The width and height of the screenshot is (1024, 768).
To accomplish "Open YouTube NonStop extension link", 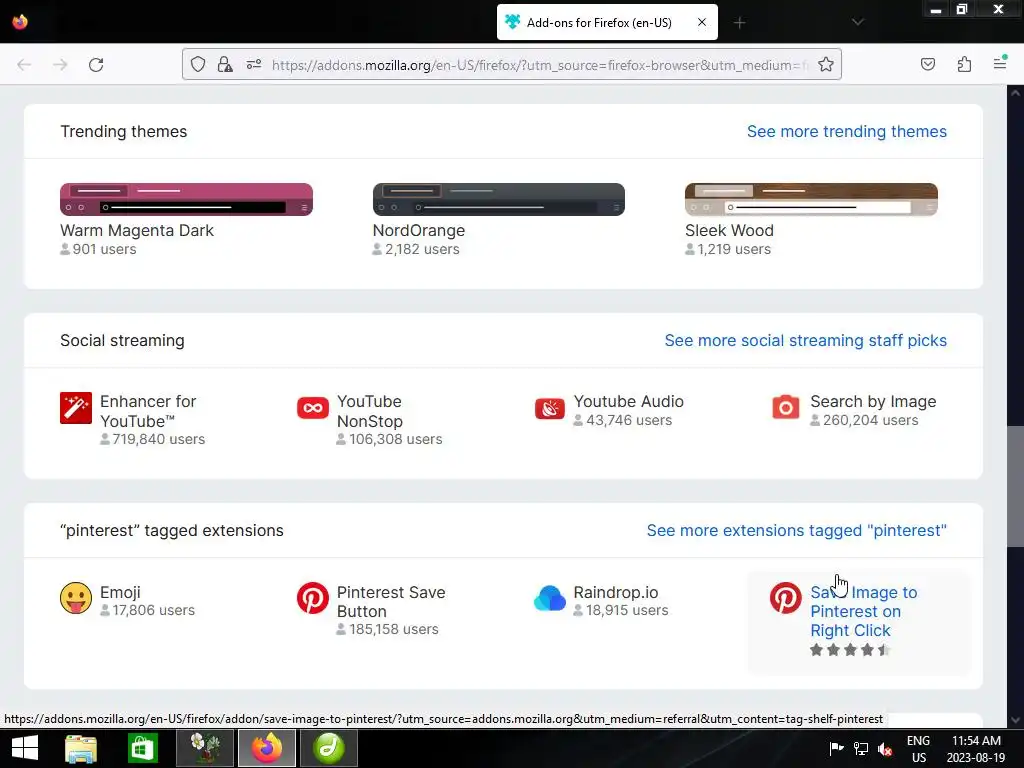I will (370, 411).
